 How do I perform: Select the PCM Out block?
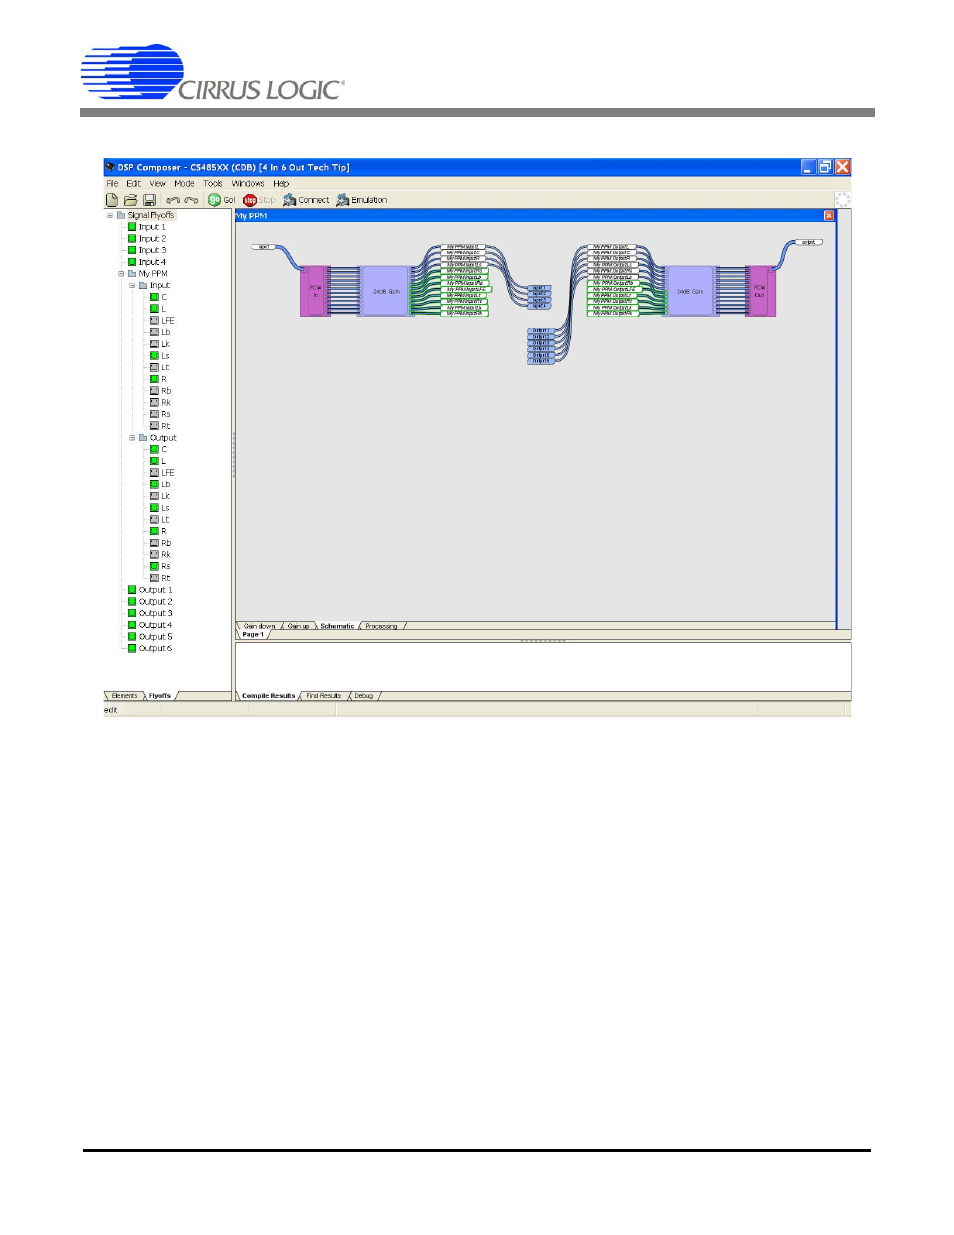[761, 291]
